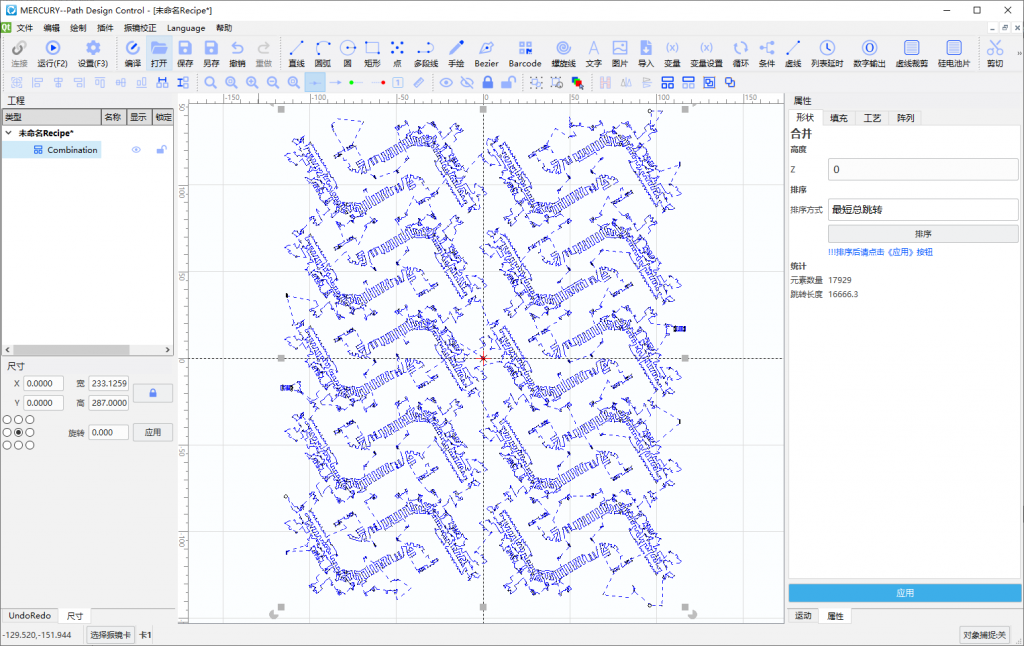Click the 对象捕捉:关 status button
The image size is (1024, 646).
(x=985, y=635)
